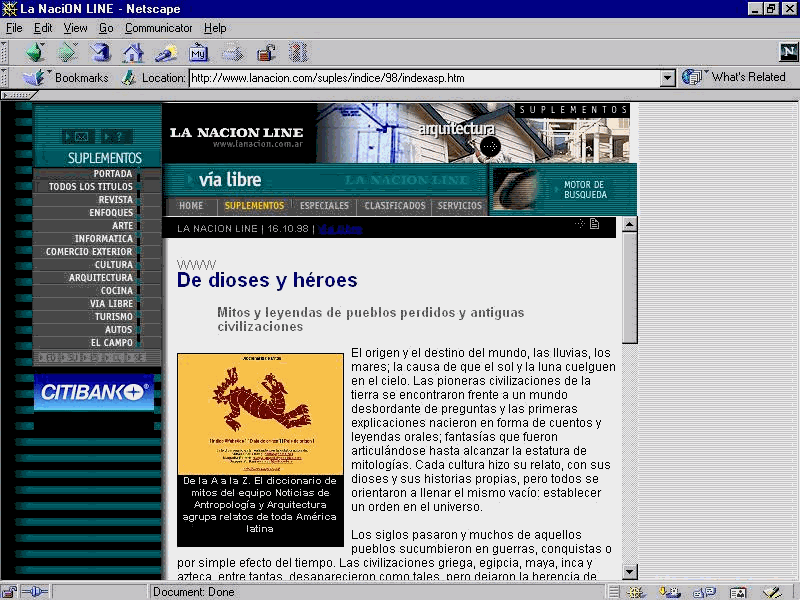Open the Security padlock toolbar icon

coord(266,53)
